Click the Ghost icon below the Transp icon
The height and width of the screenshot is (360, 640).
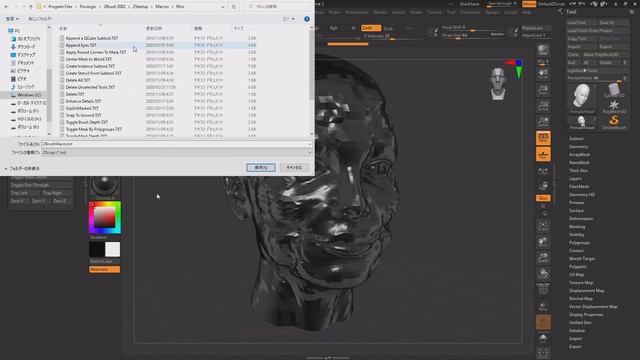[x=543, y=322]
